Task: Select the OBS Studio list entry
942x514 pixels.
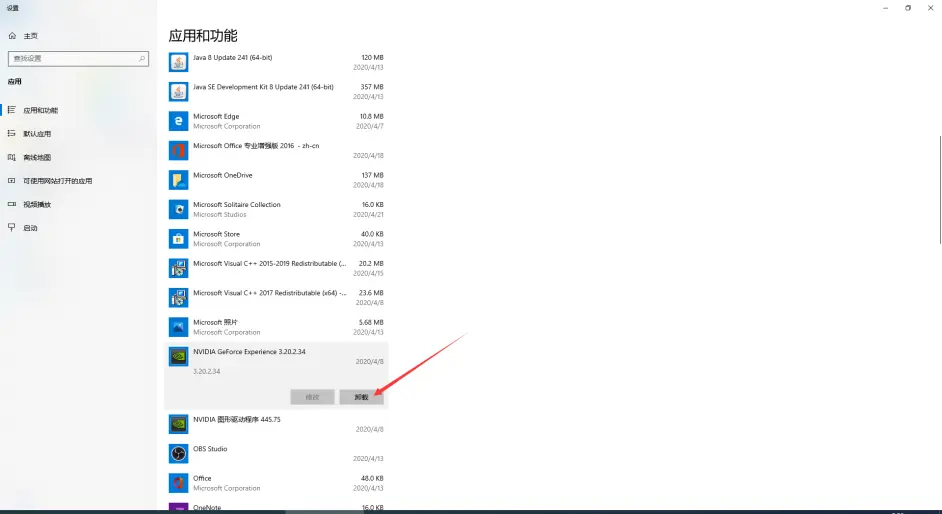Action: (276, 454)
